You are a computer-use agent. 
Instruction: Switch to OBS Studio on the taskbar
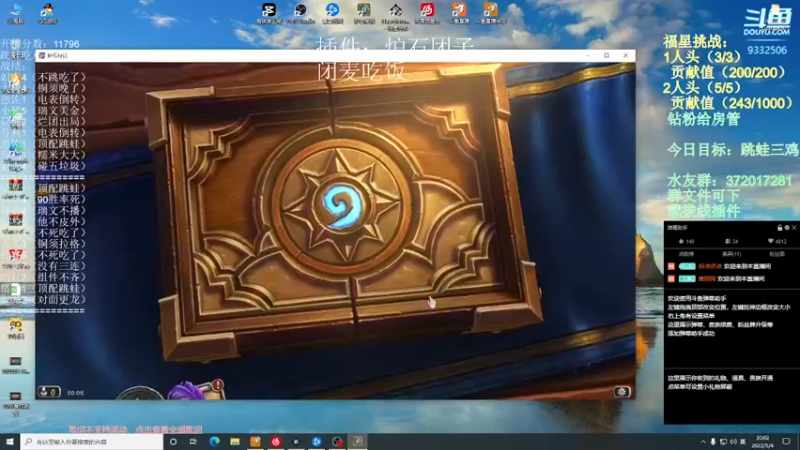tap(296, 441)
